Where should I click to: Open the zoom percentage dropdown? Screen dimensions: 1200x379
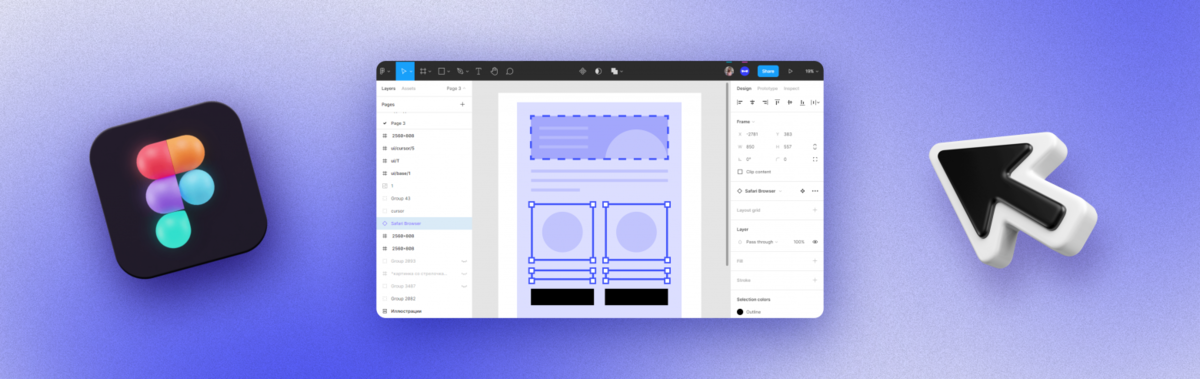point(810,71)
